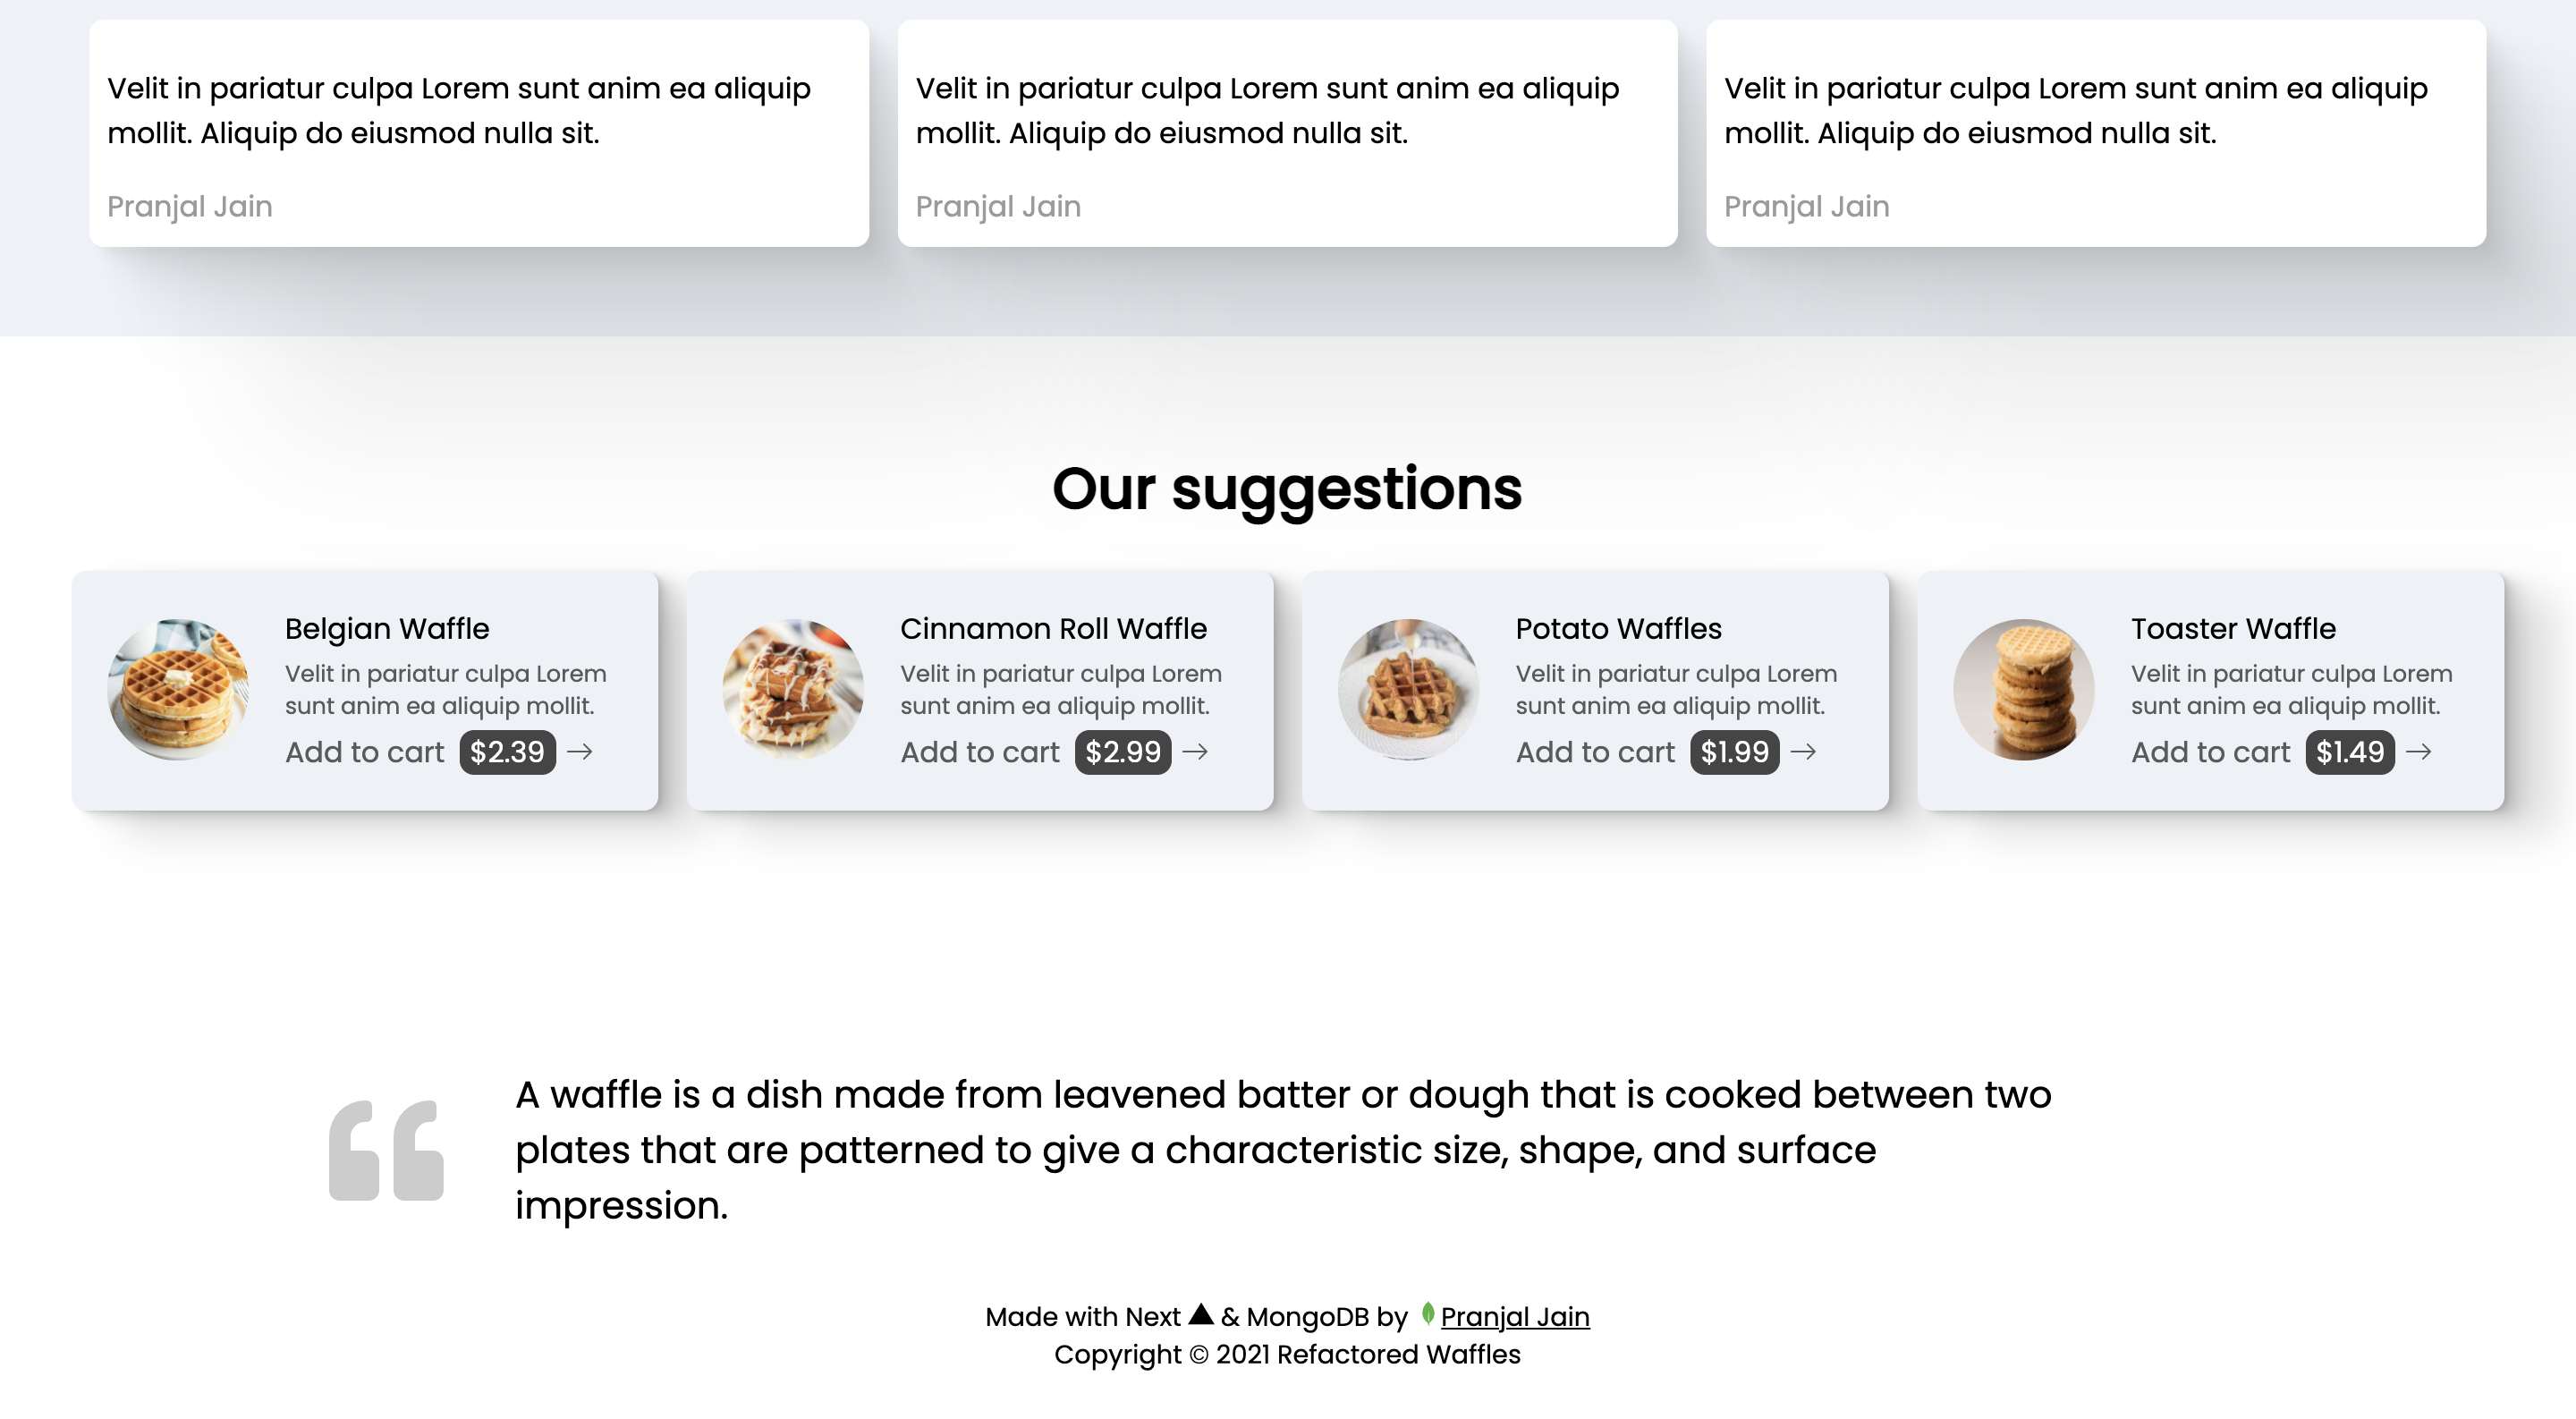Add Belgian Waffle to cart

tap(364, 752)
